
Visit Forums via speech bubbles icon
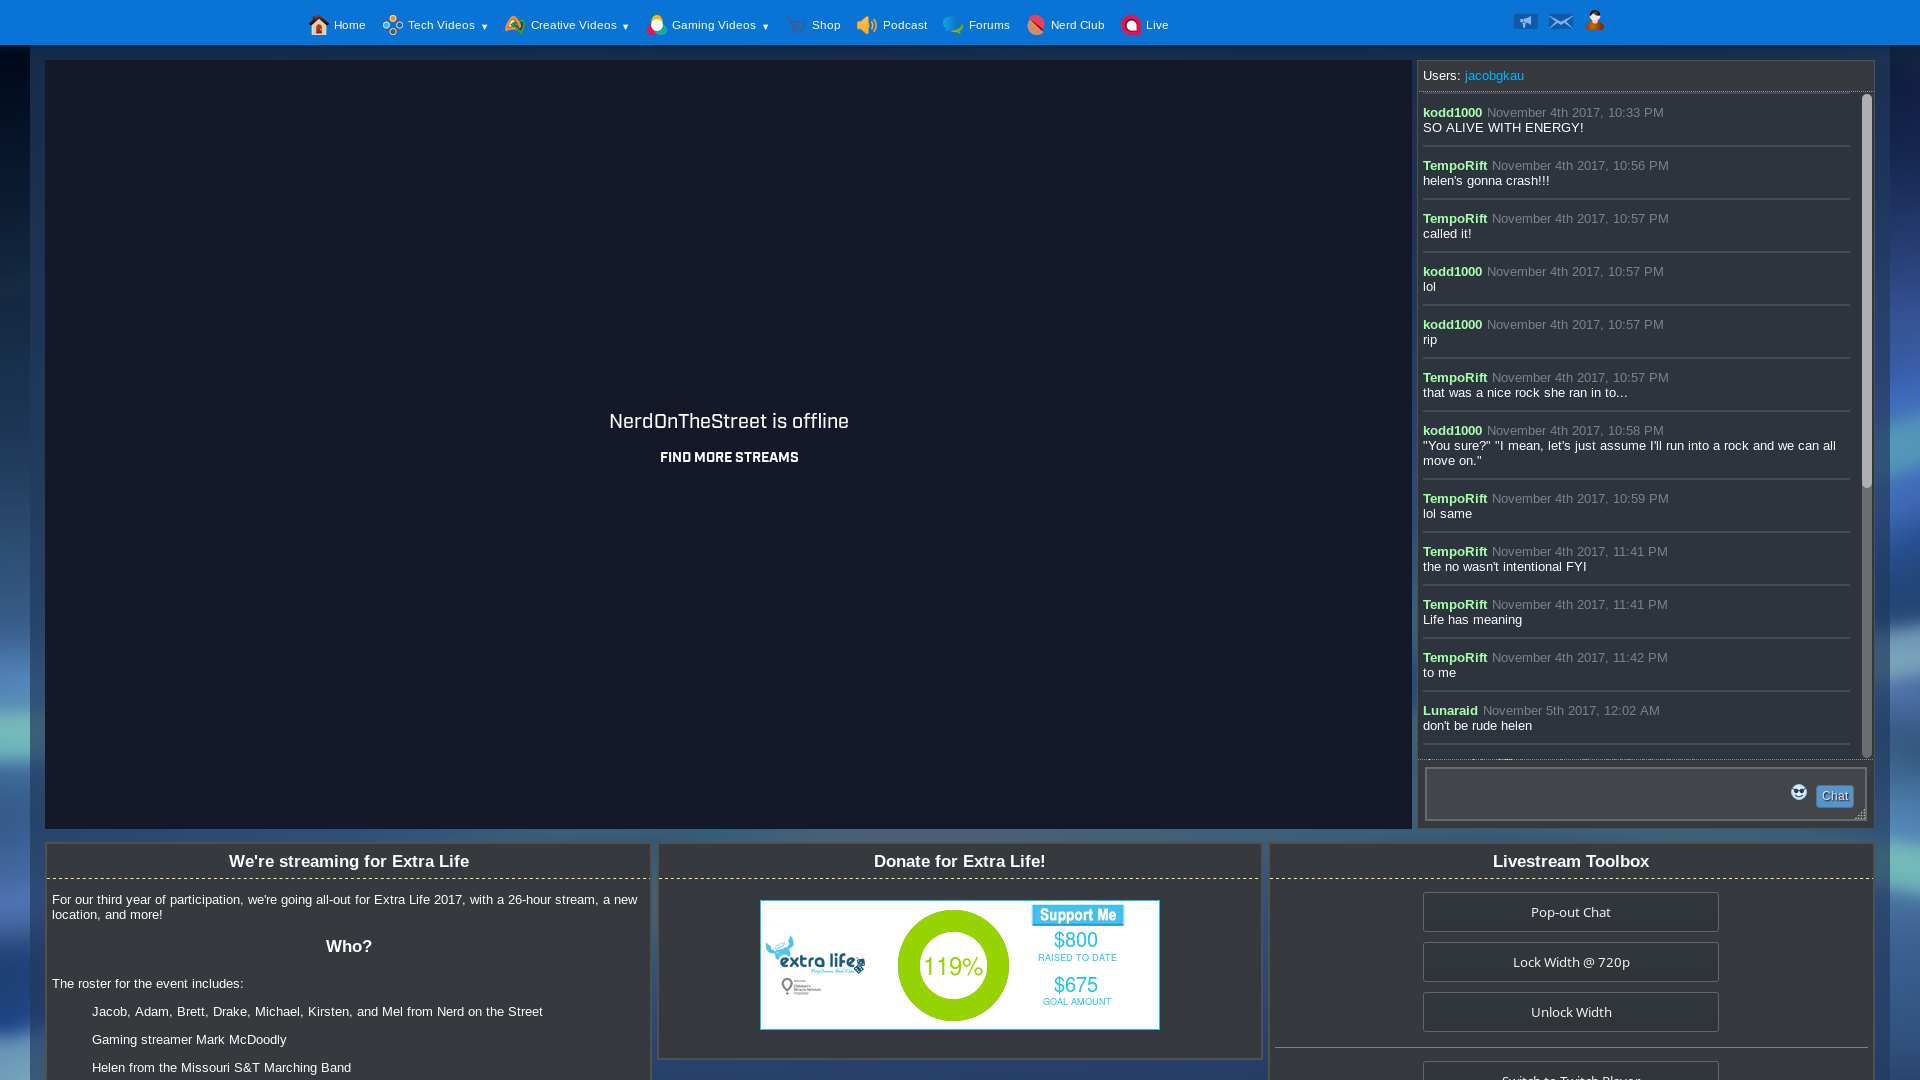click(x=953, y=26)
